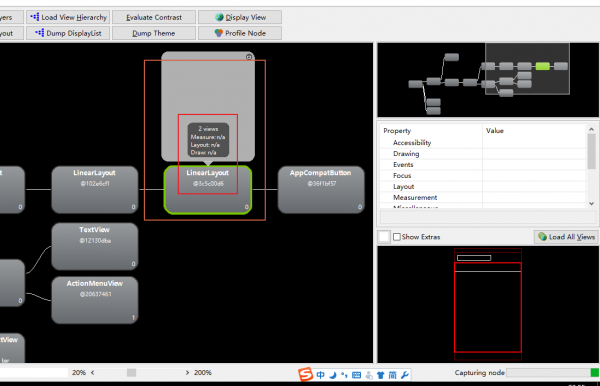600x386 pixels.
Task: Click the Profile Node icon button
Action: [x=240, y=33]
